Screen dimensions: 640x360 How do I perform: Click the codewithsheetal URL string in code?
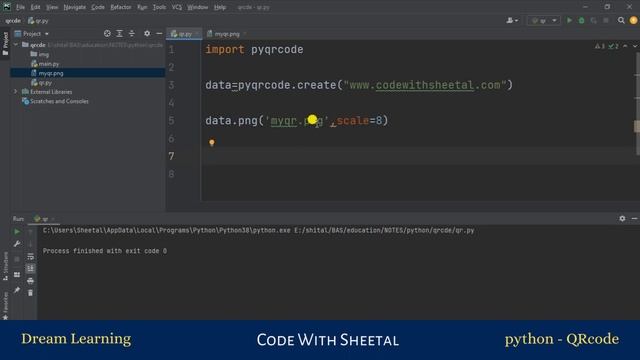click(425, 85)
